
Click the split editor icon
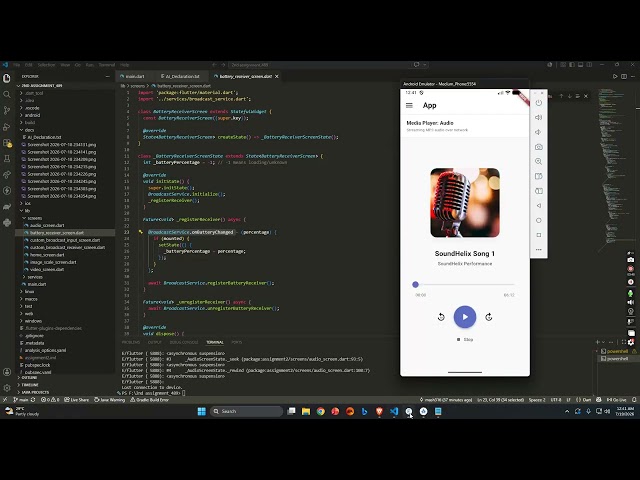click(624, 76)
